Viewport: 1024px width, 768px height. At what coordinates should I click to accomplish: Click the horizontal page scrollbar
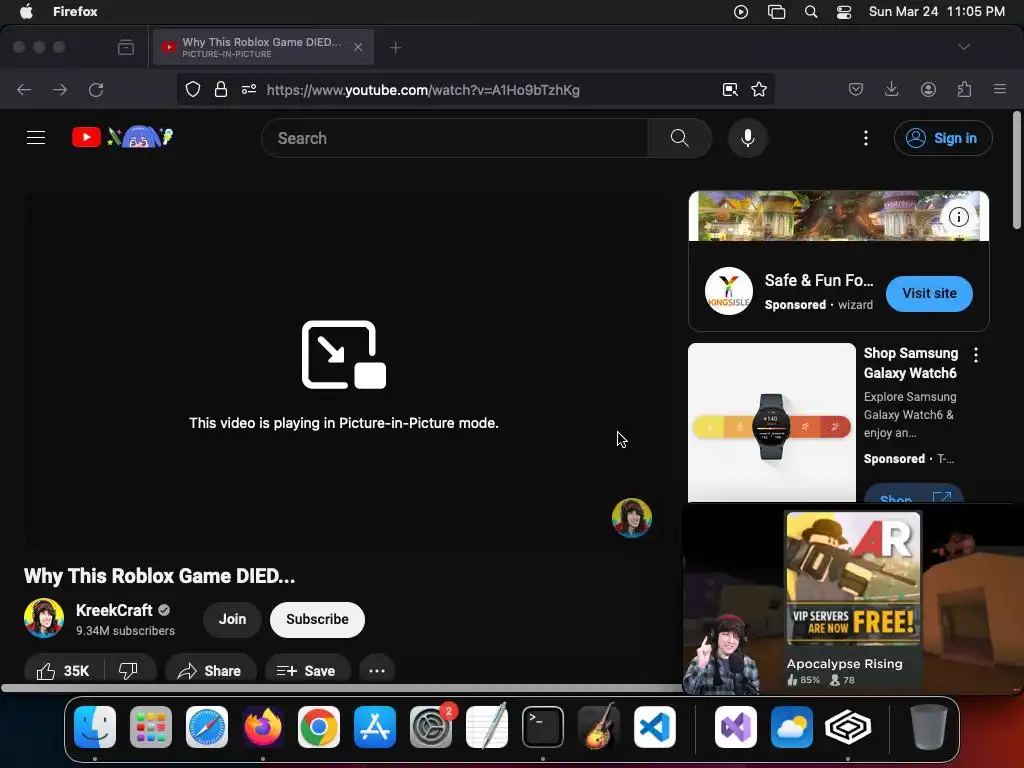point(340,688)
